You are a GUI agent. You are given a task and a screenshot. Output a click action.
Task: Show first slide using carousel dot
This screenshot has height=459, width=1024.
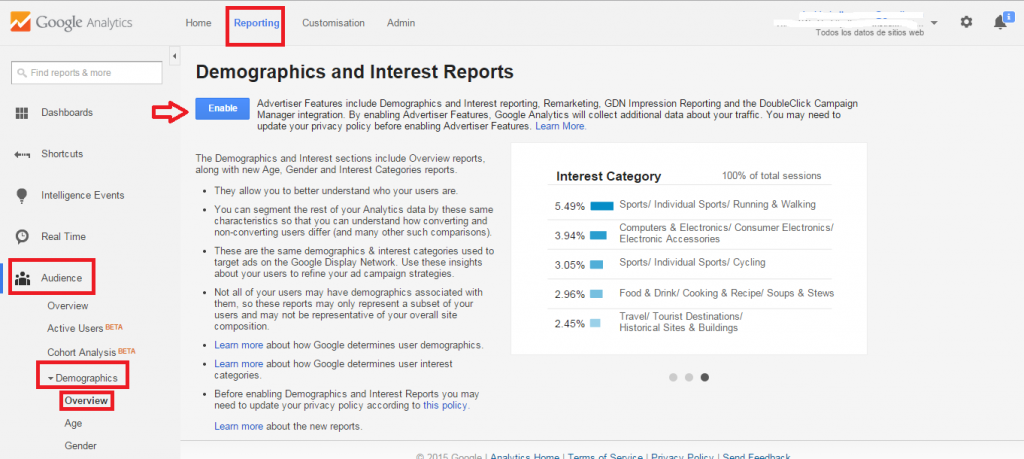[673, 377]
